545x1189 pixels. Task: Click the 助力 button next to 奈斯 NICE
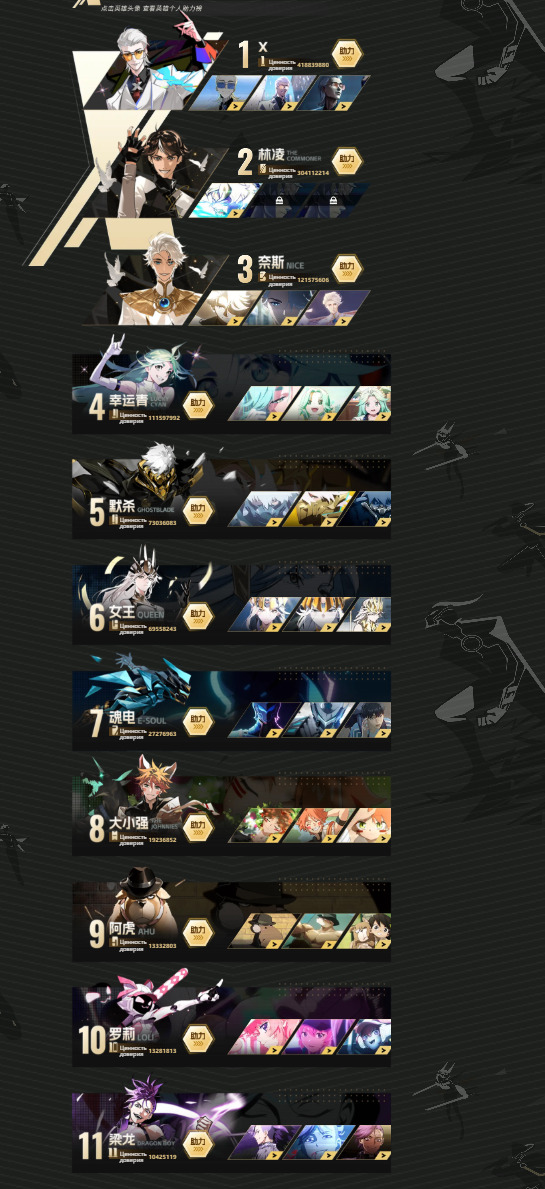[x=347, y=267]
